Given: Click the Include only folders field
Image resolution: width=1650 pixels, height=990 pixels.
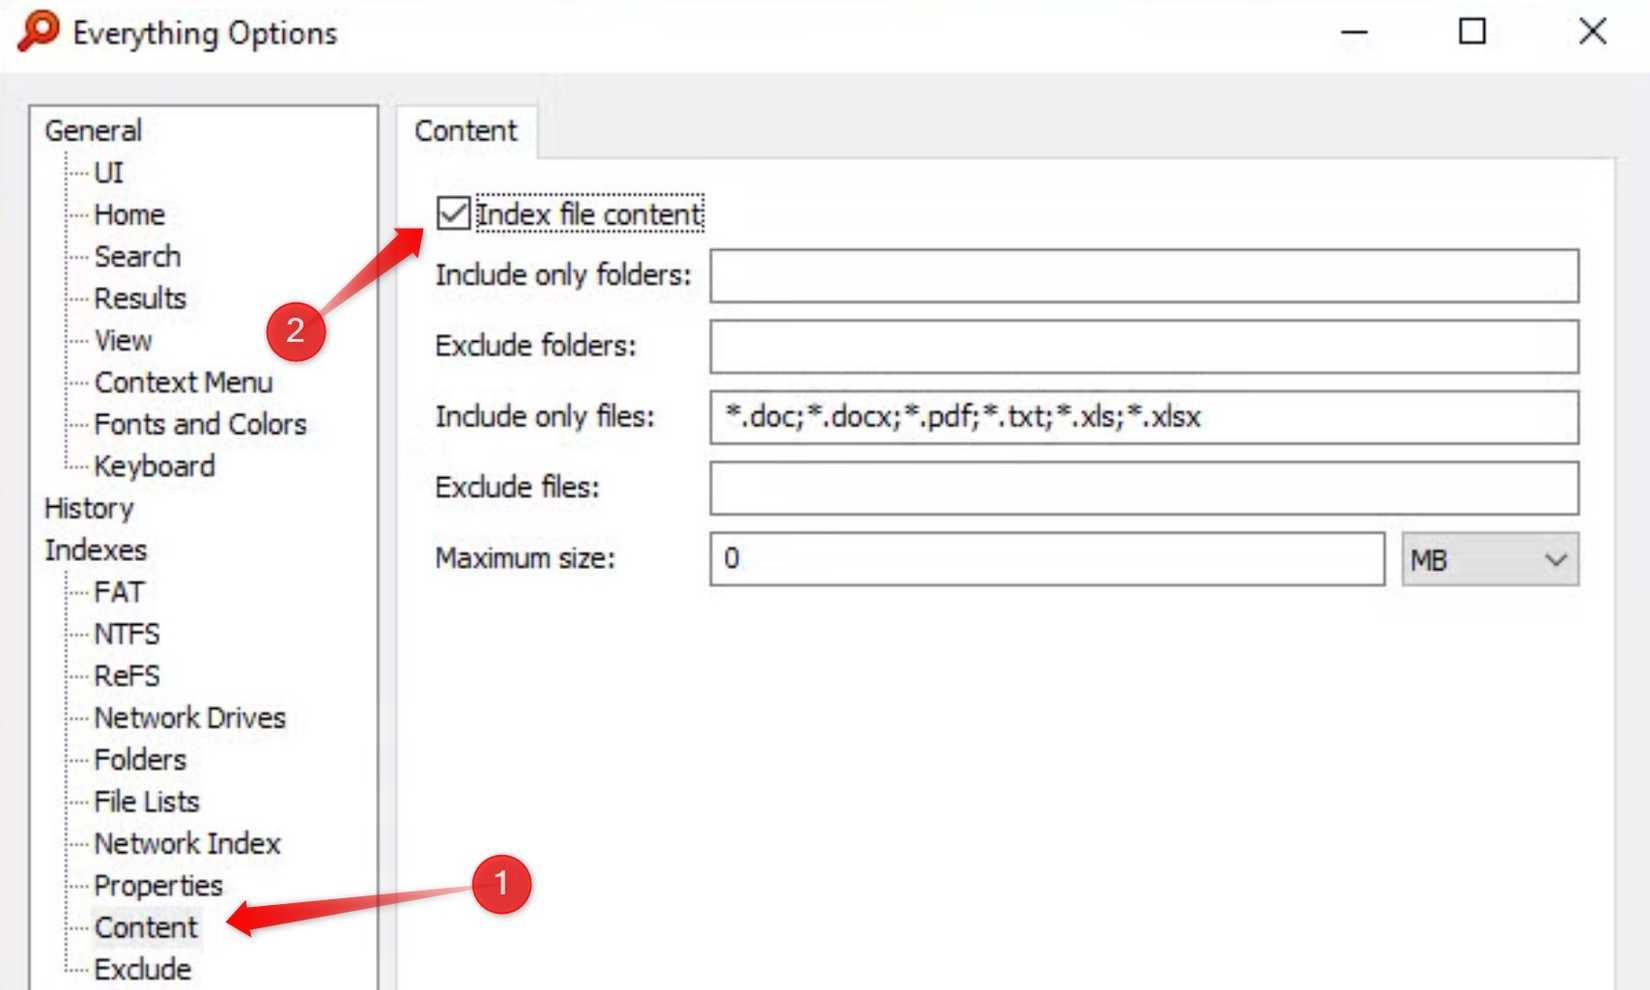Looking at the screenshot, I should (x=1143, y=276).
